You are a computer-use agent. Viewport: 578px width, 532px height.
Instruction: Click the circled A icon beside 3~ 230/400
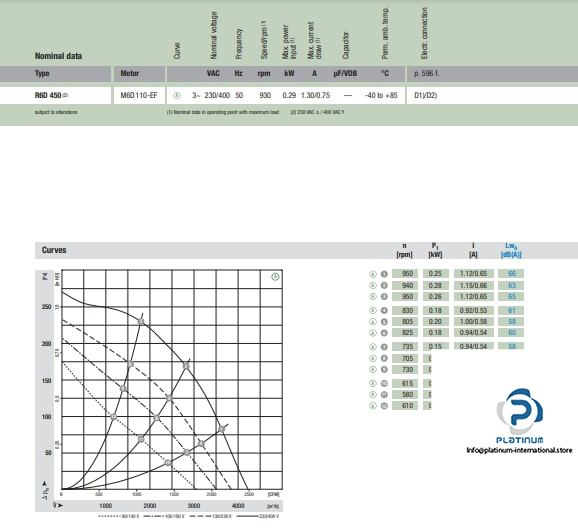click(x=177, y=95)
